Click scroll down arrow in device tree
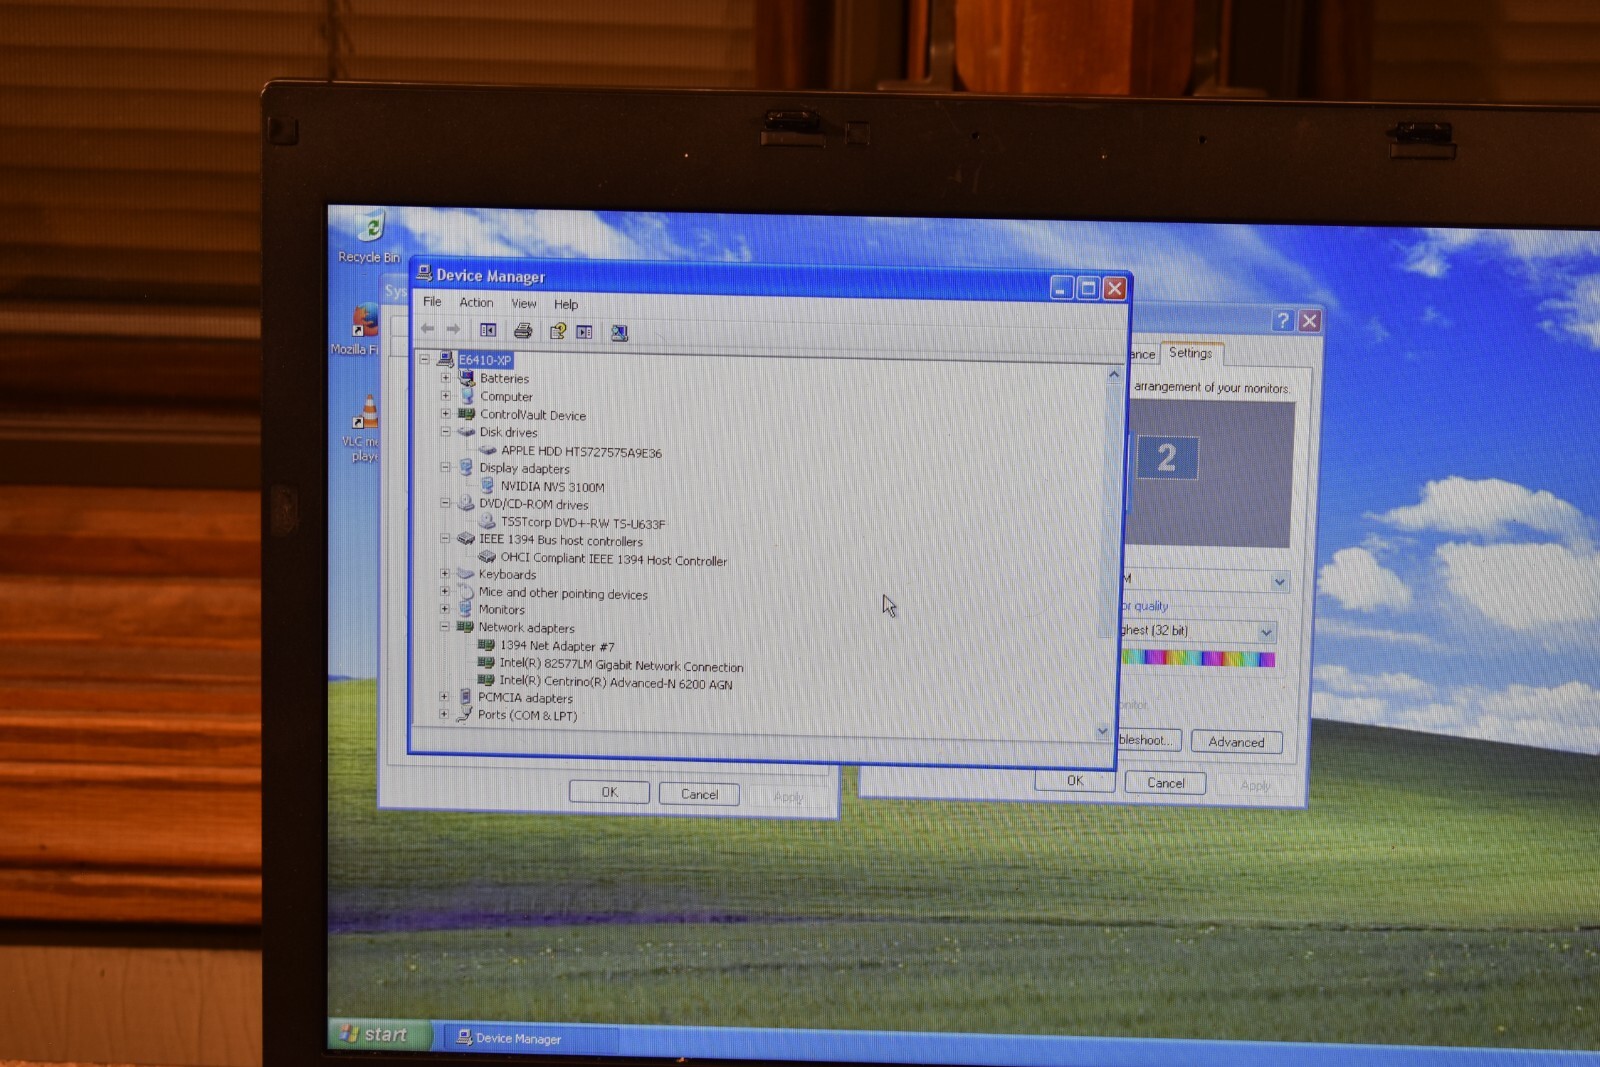Screen dimensions: 1600x1067 click(1103, 731)
